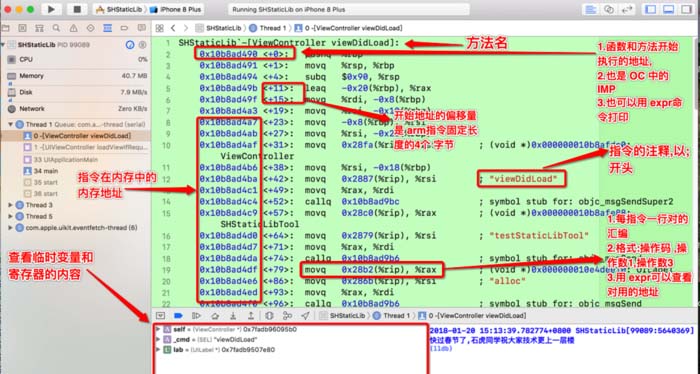The image size is (700, 374).
Task: Deactivate breakpoints toggle
Action: tap(178, 316)
